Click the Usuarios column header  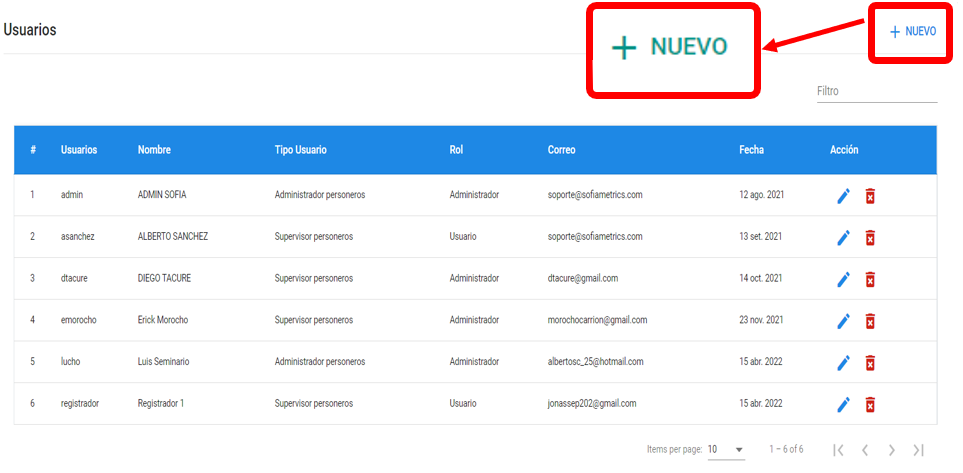pos(79,150)
